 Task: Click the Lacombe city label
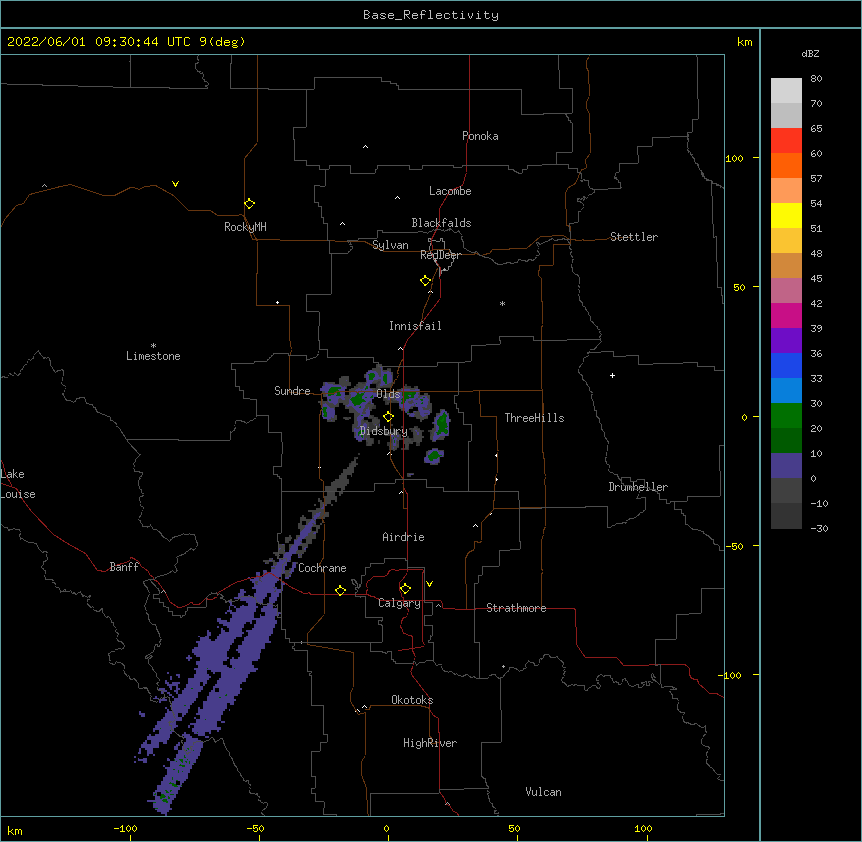(x=450, y=191)
